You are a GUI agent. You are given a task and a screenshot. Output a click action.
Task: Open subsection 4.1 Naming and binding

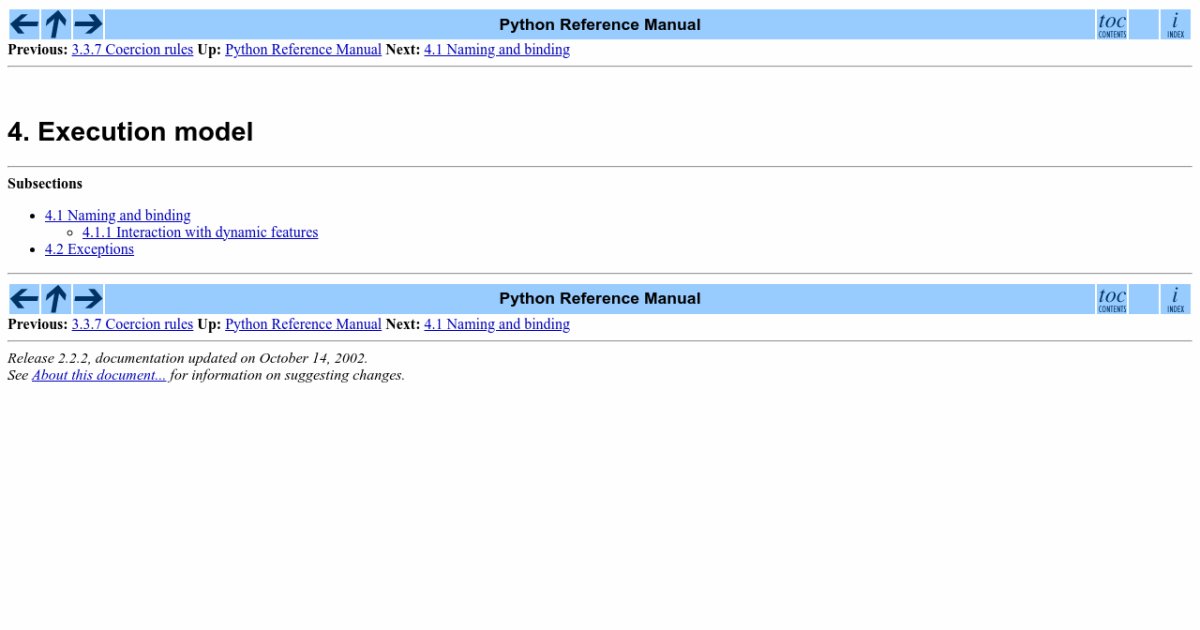point(118,215)
